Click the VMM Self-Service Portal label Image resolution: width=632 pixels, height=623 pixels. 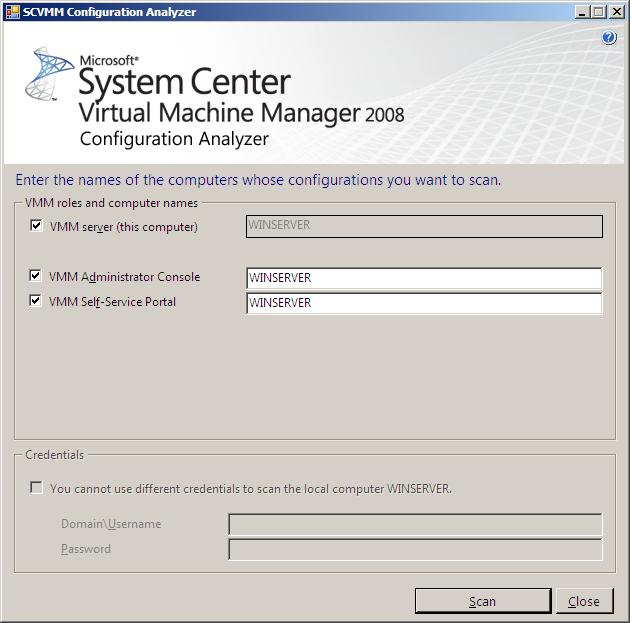pyautogui.click(x=112, y=302)
